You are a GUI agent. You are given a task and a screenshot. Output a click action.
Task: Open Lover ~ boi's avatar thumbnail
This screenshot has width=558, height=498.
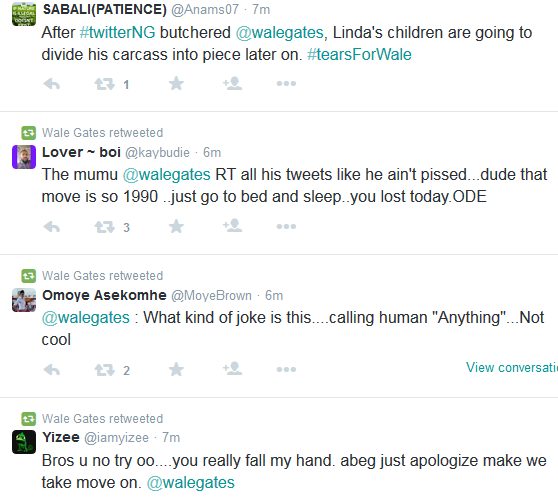coord(24,157)
